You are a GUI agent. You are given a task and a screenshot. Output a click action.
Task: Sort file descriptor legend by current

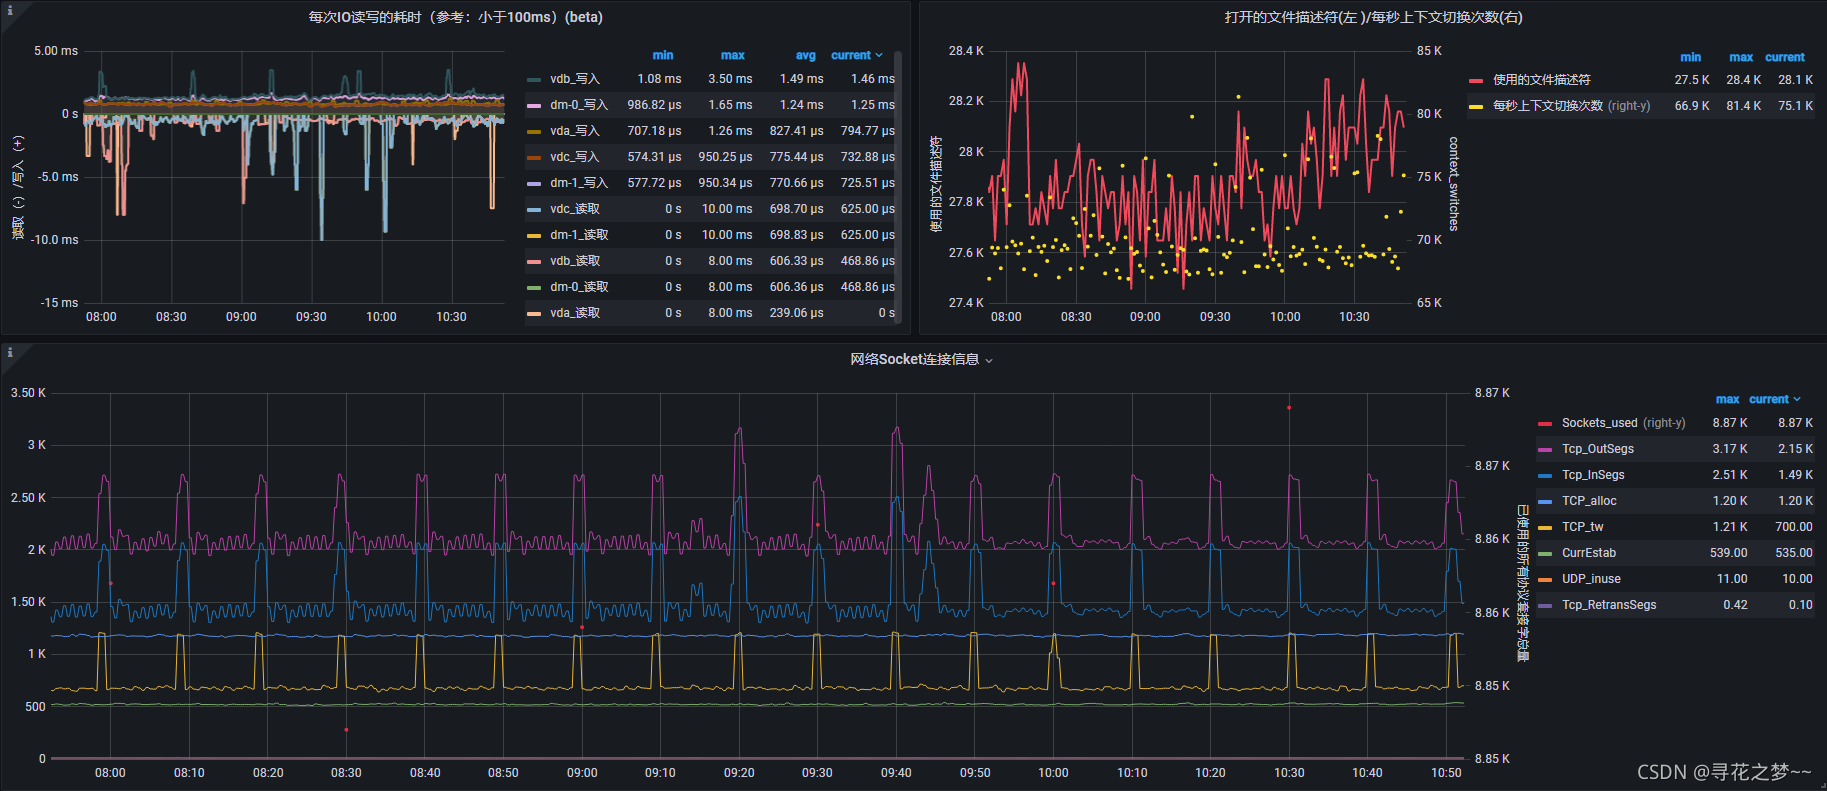pyautogui.click(x=1785, y=57)
